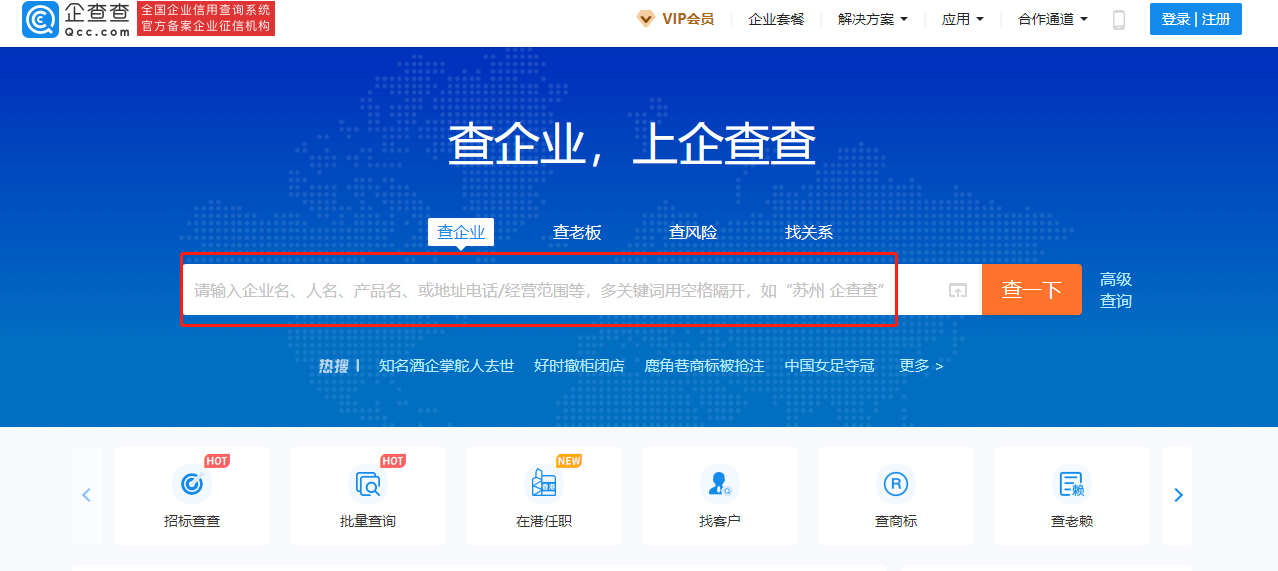Click the Qcc.com logo
Screen dimensions: 1278x571
point(77,19)
